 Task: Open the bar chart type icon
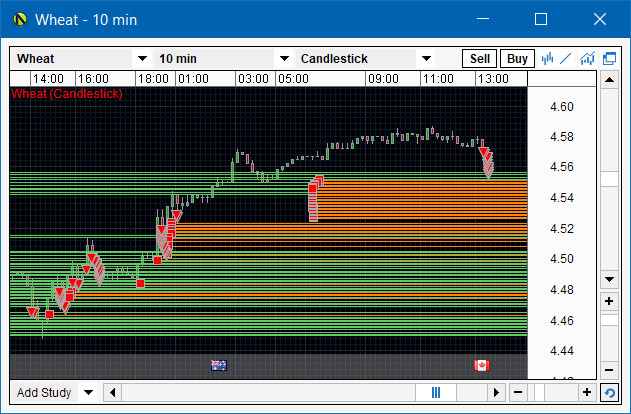(x=547, y=59)
